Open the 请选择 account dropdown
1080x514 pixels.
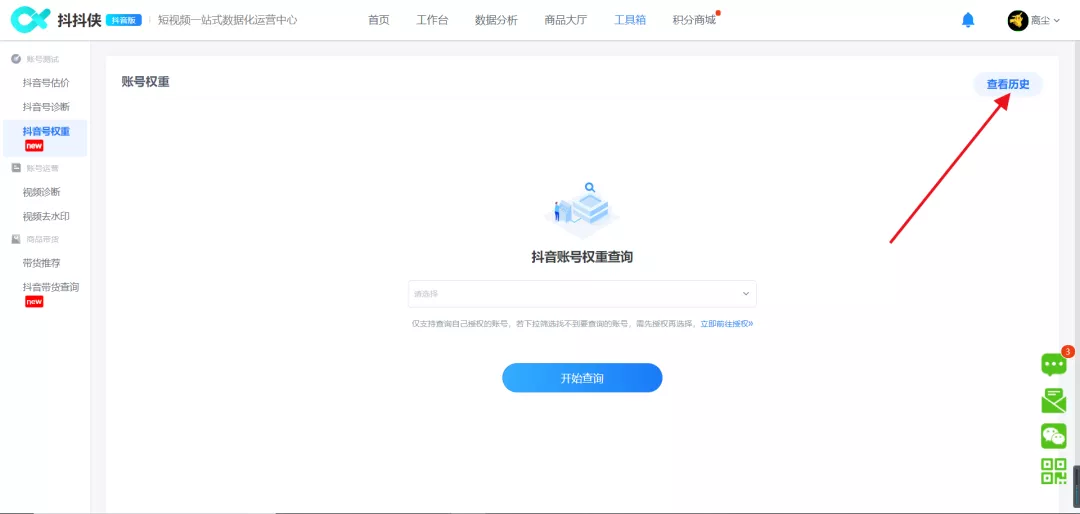[582, 294]
